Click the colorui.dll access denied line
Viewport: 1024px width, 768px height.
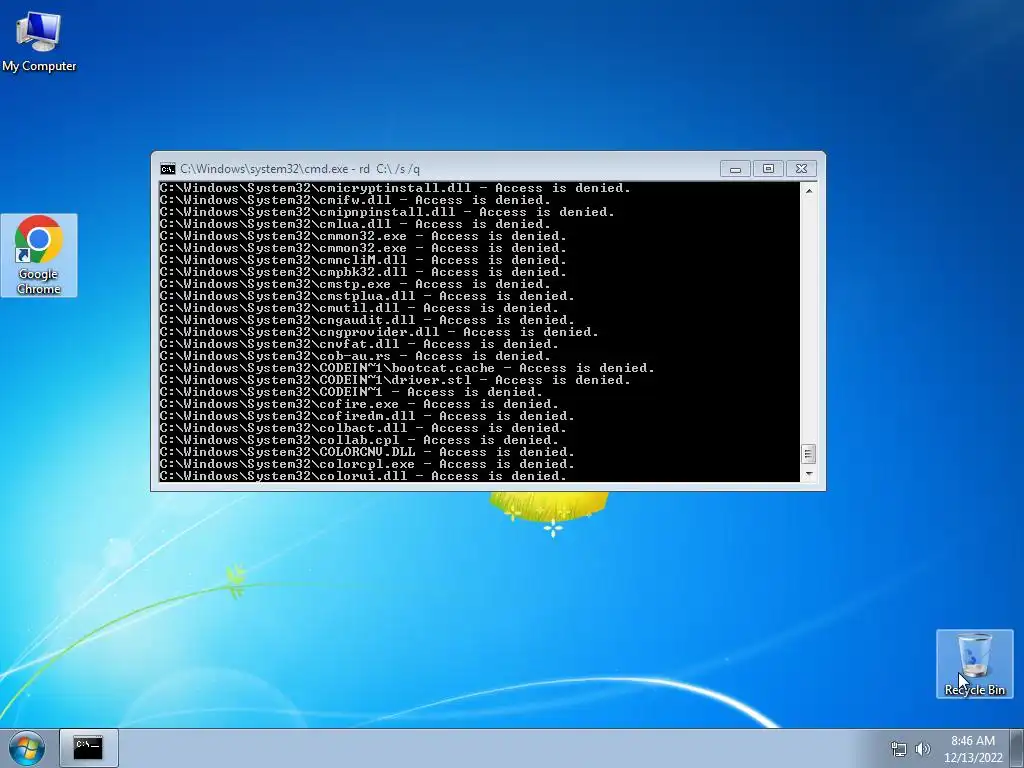tap(363, 476)
